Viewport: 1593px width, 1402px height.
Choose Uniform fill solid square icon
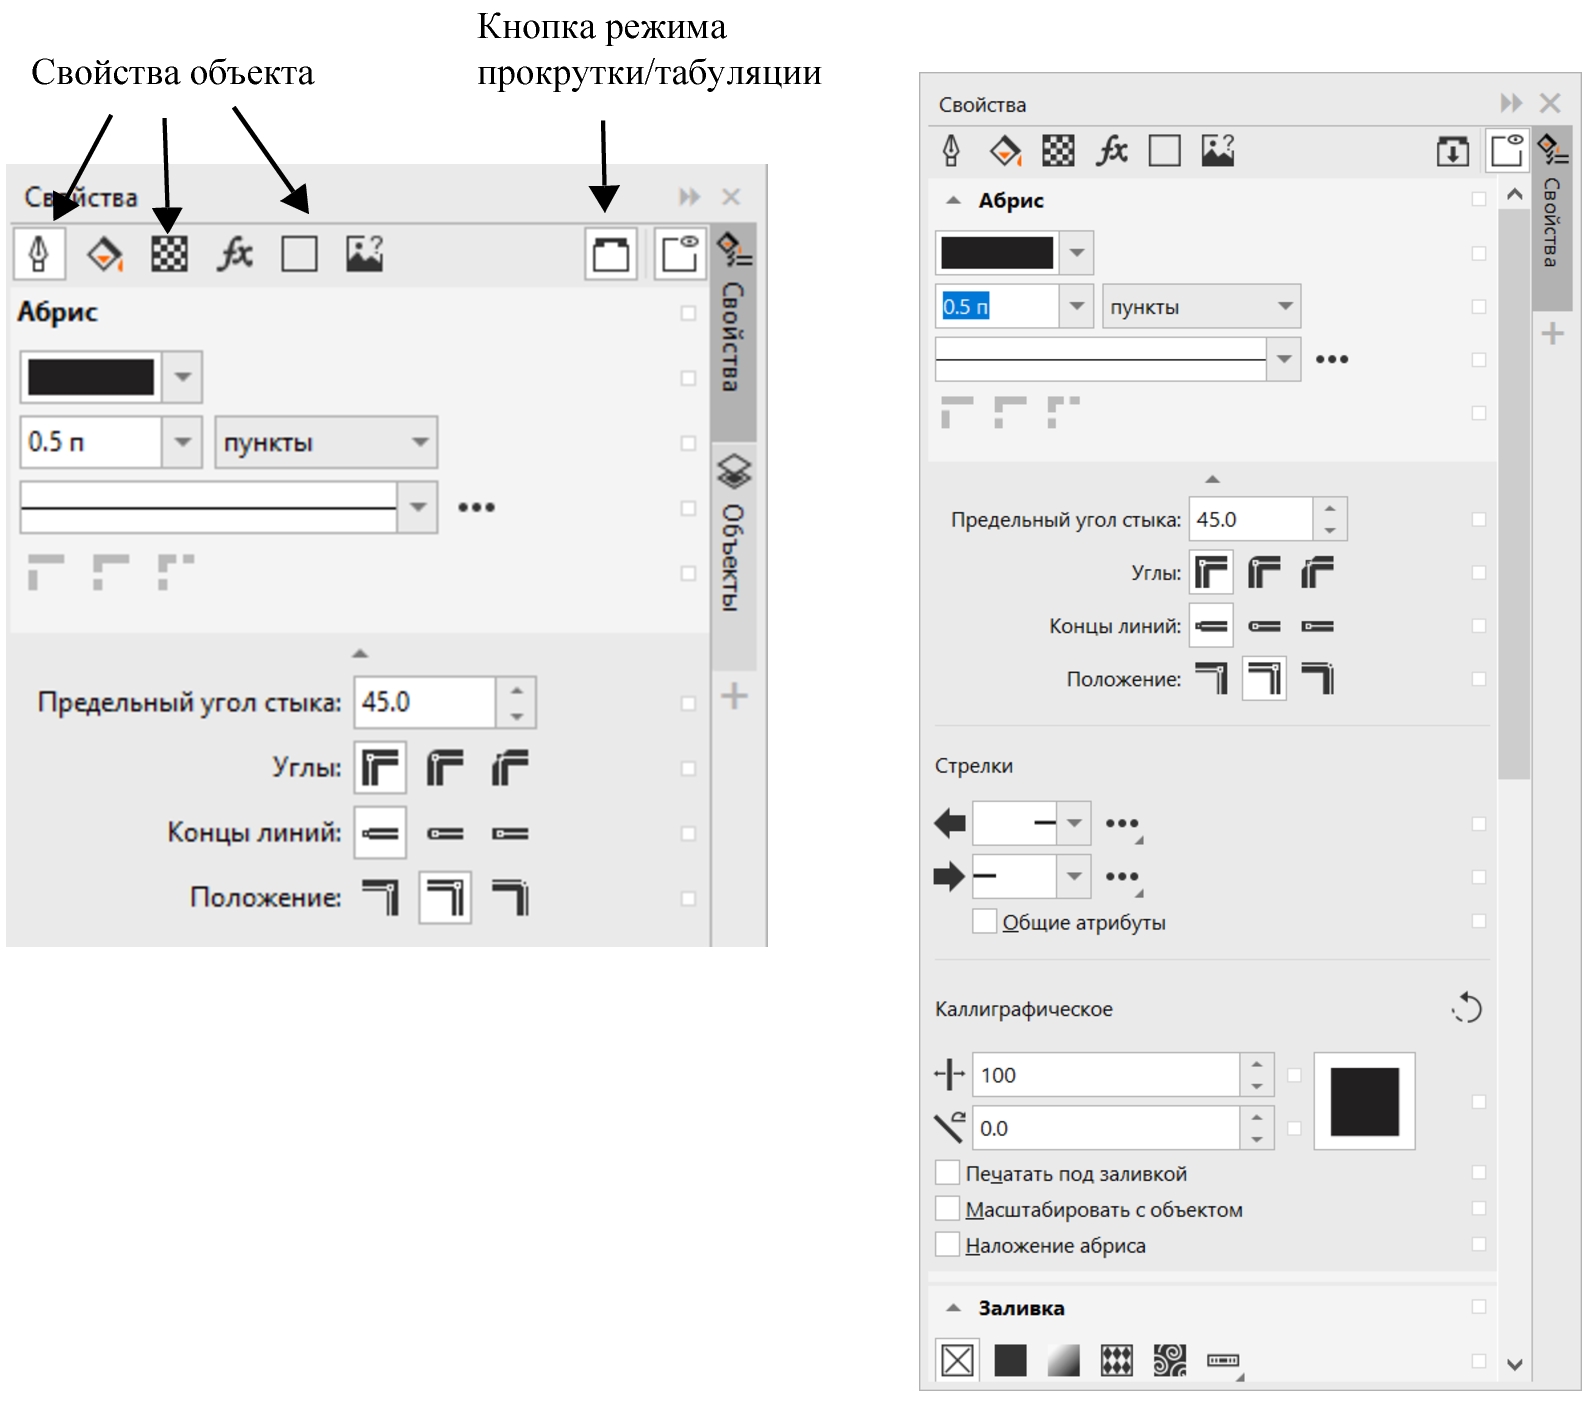(1010, 1360)
